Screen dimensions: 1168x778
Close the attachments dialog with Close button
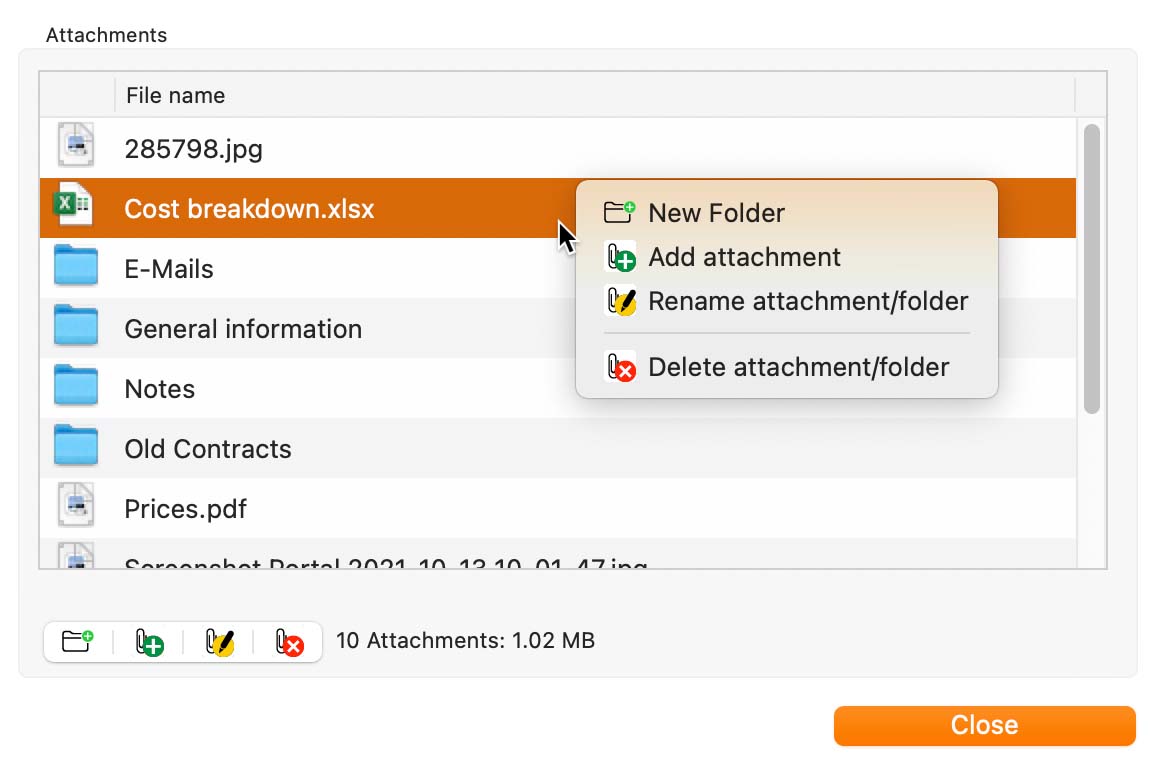(984, 725)
